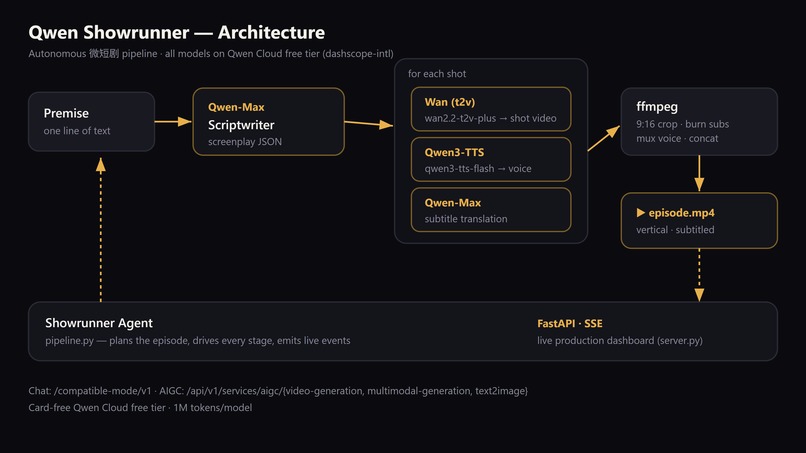
Task: Click the 'FastAPI · SSE' label
Action: point(570,323)
